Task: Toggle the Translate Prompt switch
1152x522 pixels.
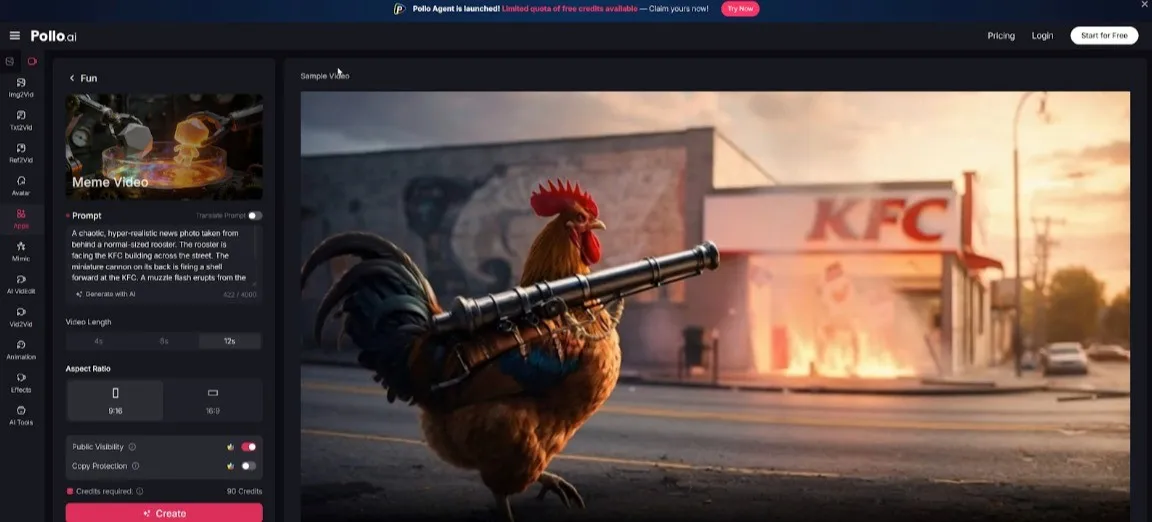Action: (x=254, y=215)
